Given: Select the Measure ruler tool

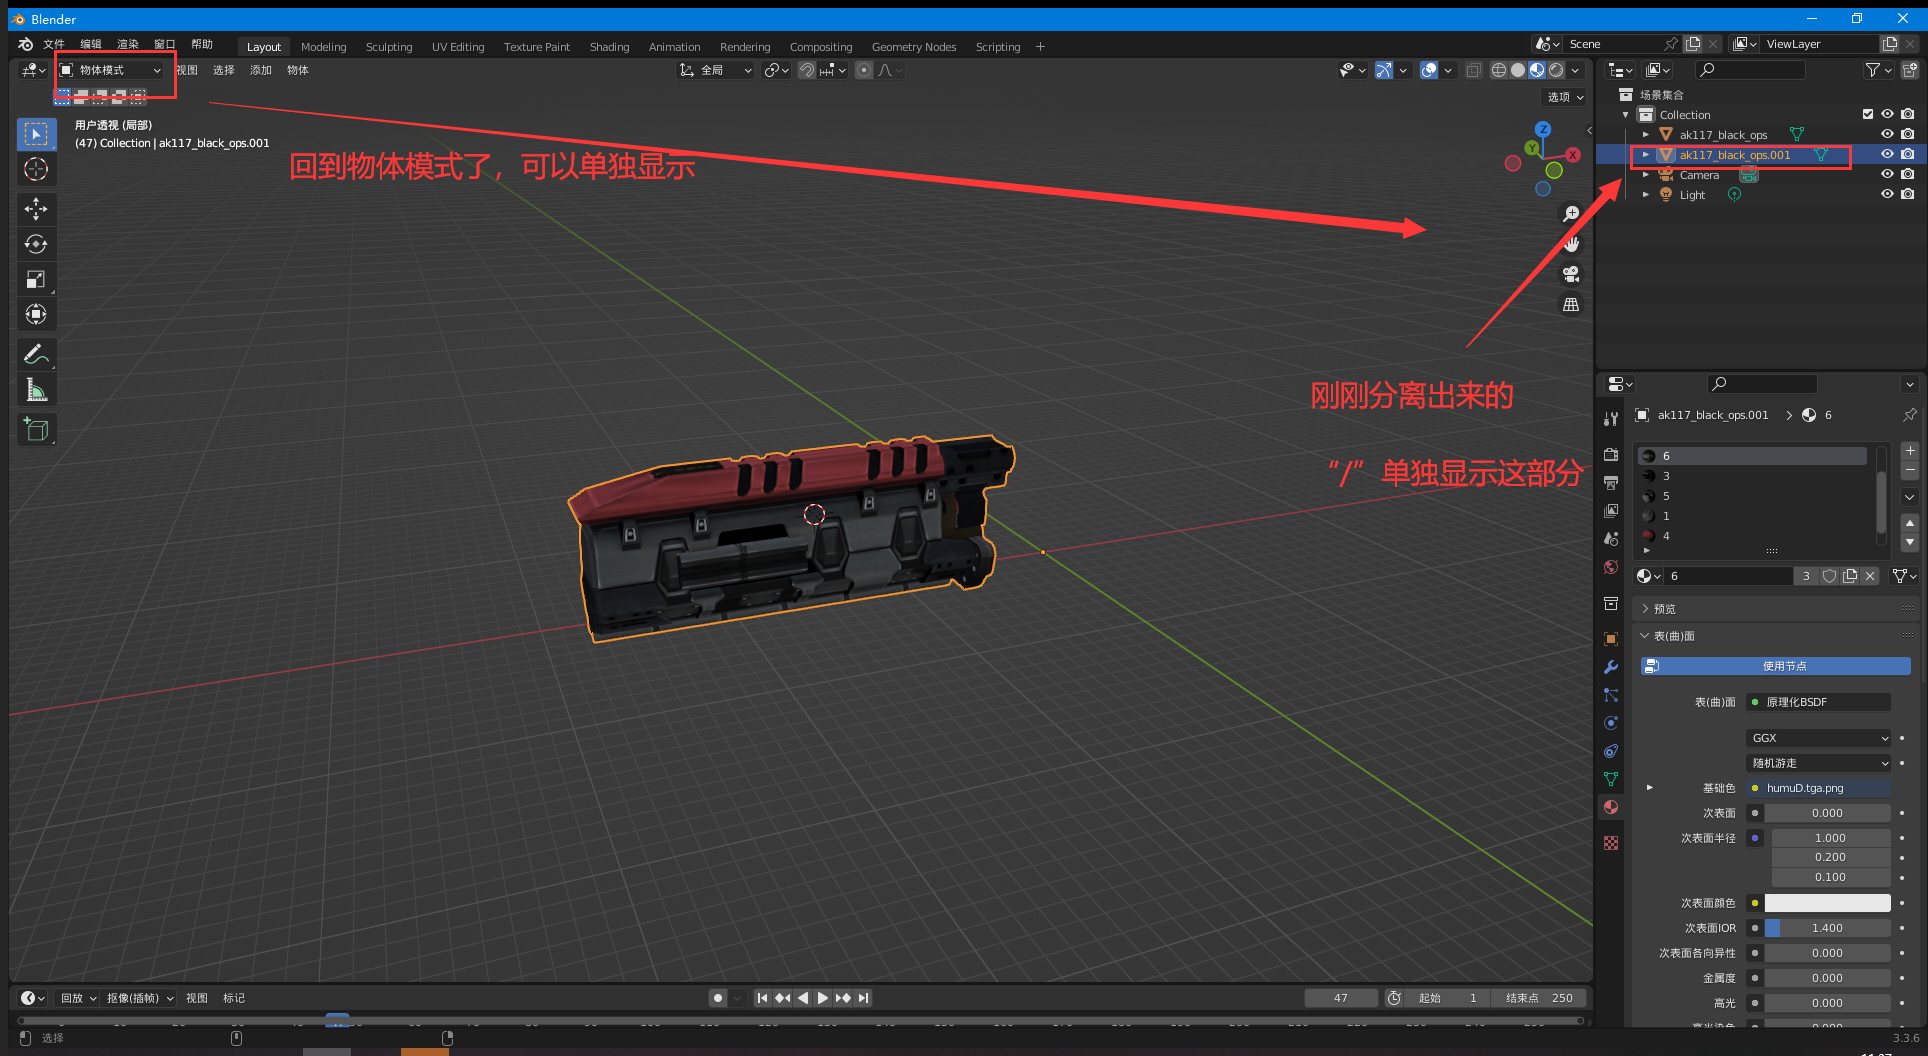Looking at the screenshot, I should (36, 390).
